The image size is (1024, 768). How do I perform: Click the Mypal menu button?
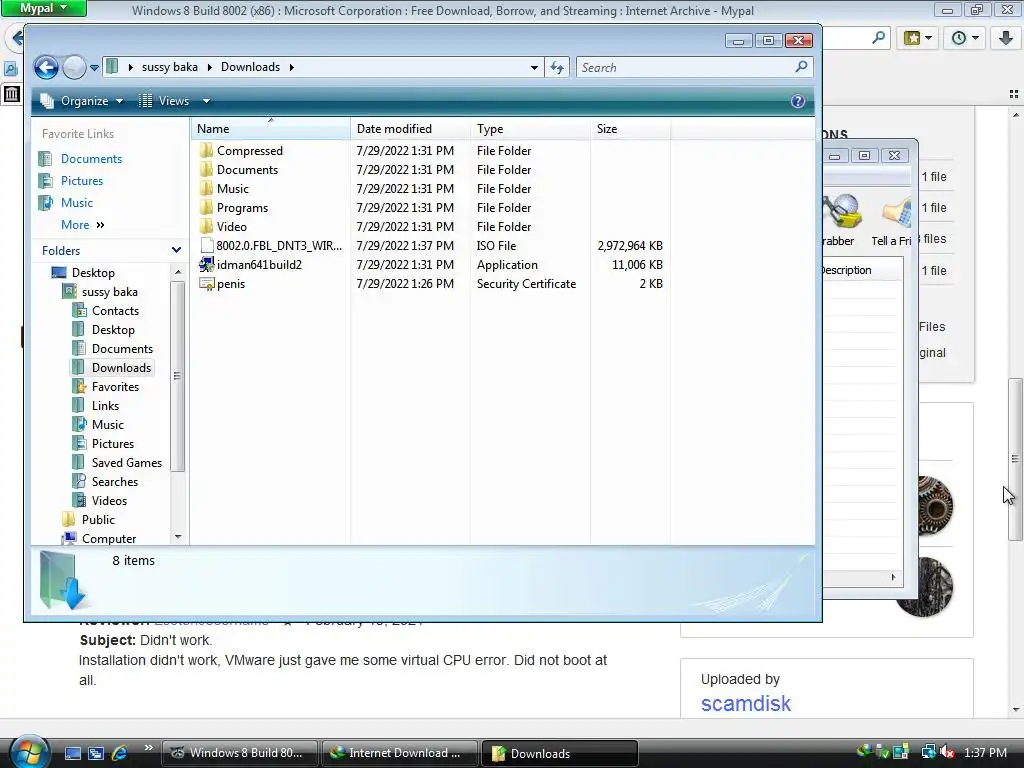pos(43,8)
